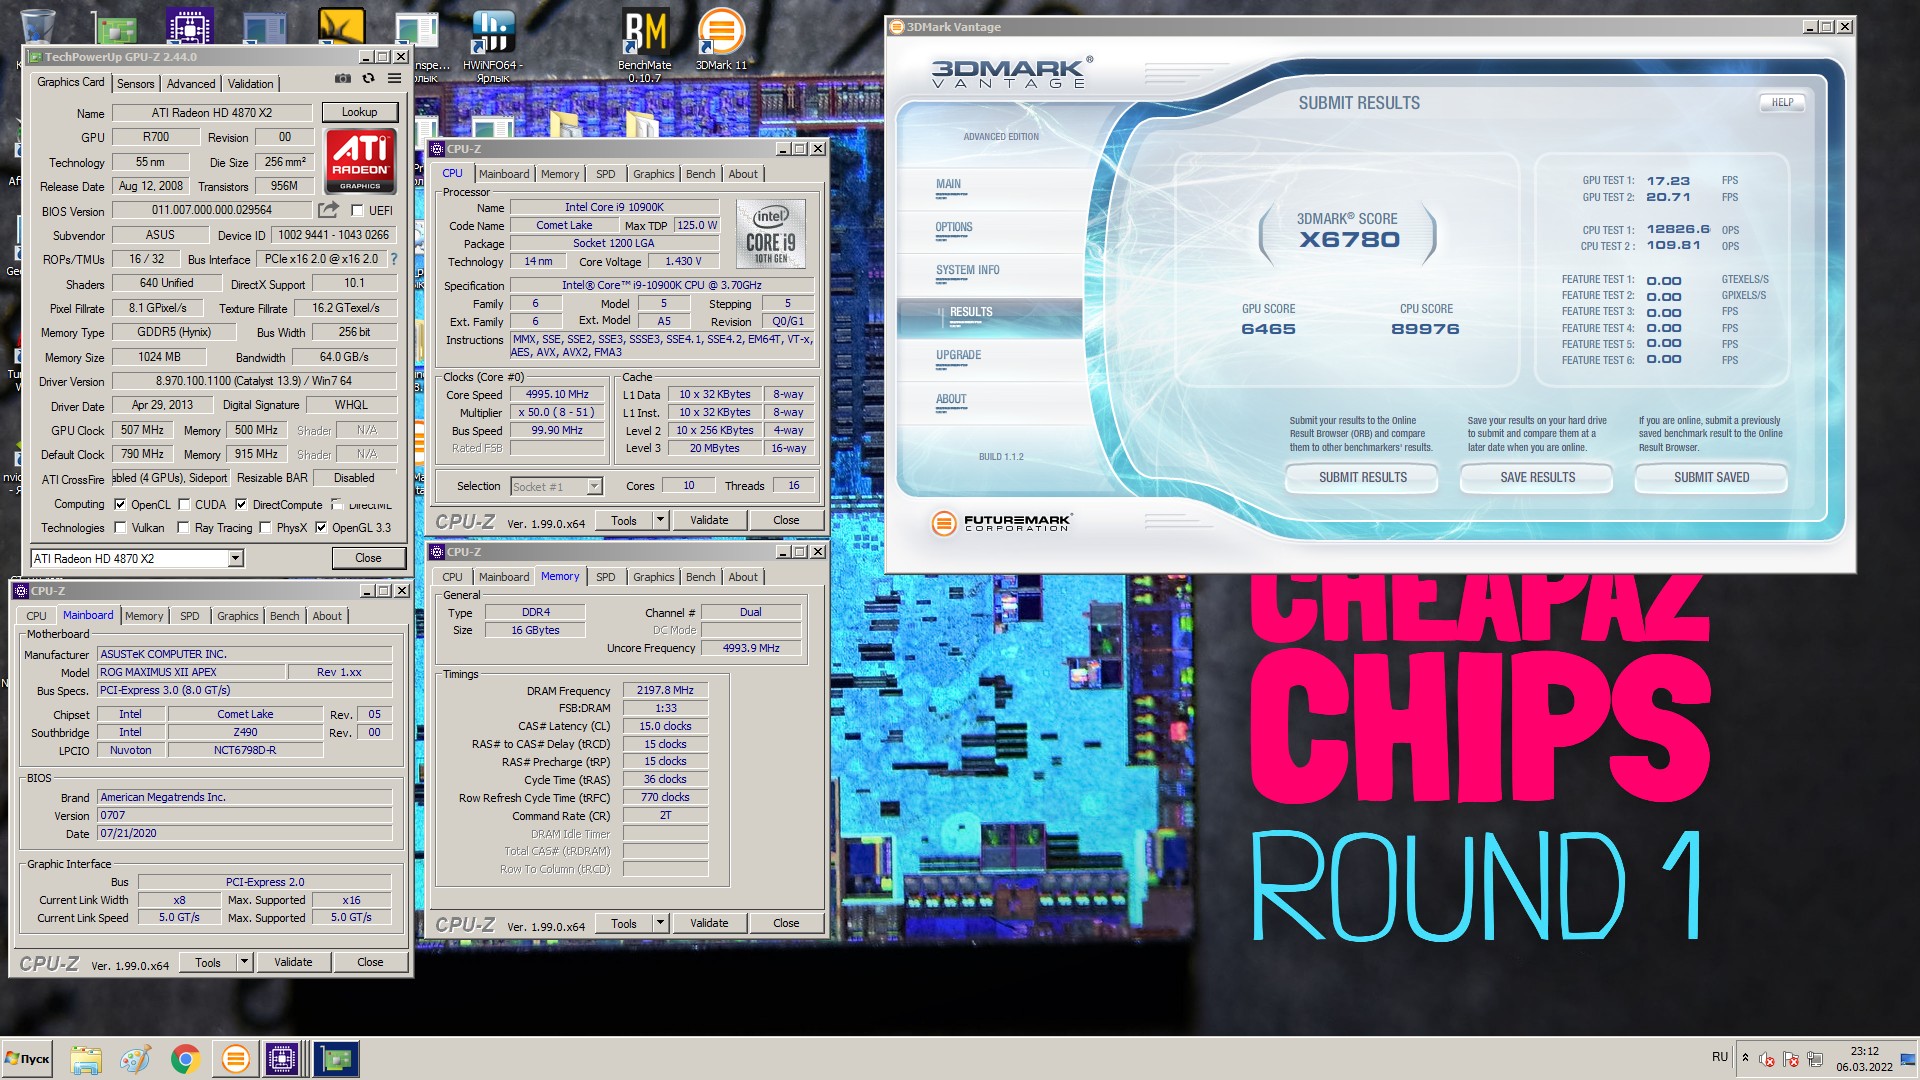Open SPD tab in CPU-Z Mainboard window
The width and height of the screenshot is (1920, 1080).
[190, 616]
